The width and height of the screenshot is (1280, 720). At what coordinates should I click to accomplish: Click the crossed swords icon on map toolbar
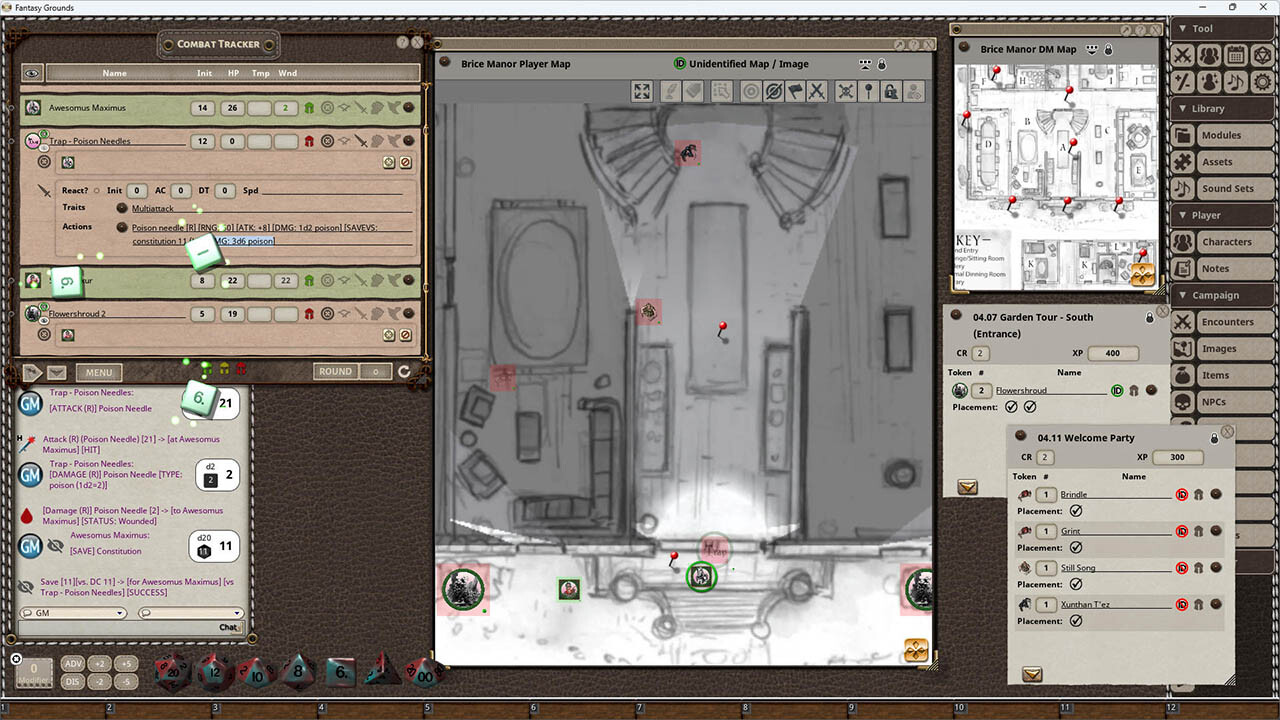[819, 91]
